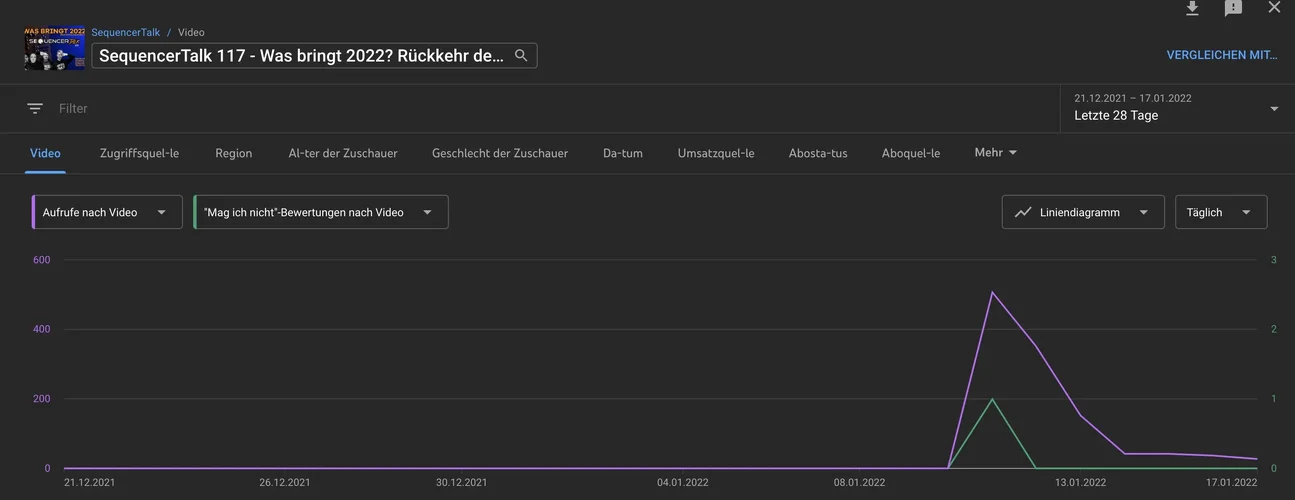Follow the SequencerTalk breadcrumb link
Viewport: 1295px width, 500px height.
point(125,33)
